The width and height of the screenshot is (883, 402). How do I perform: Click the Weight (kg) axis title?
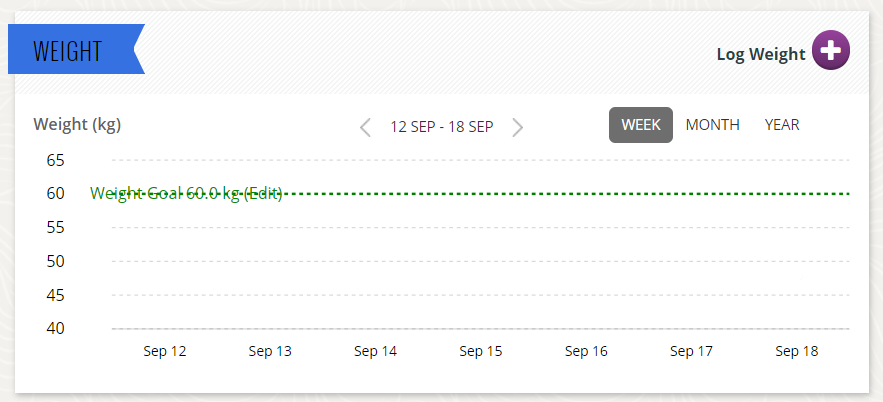click(x=77, y=125)
